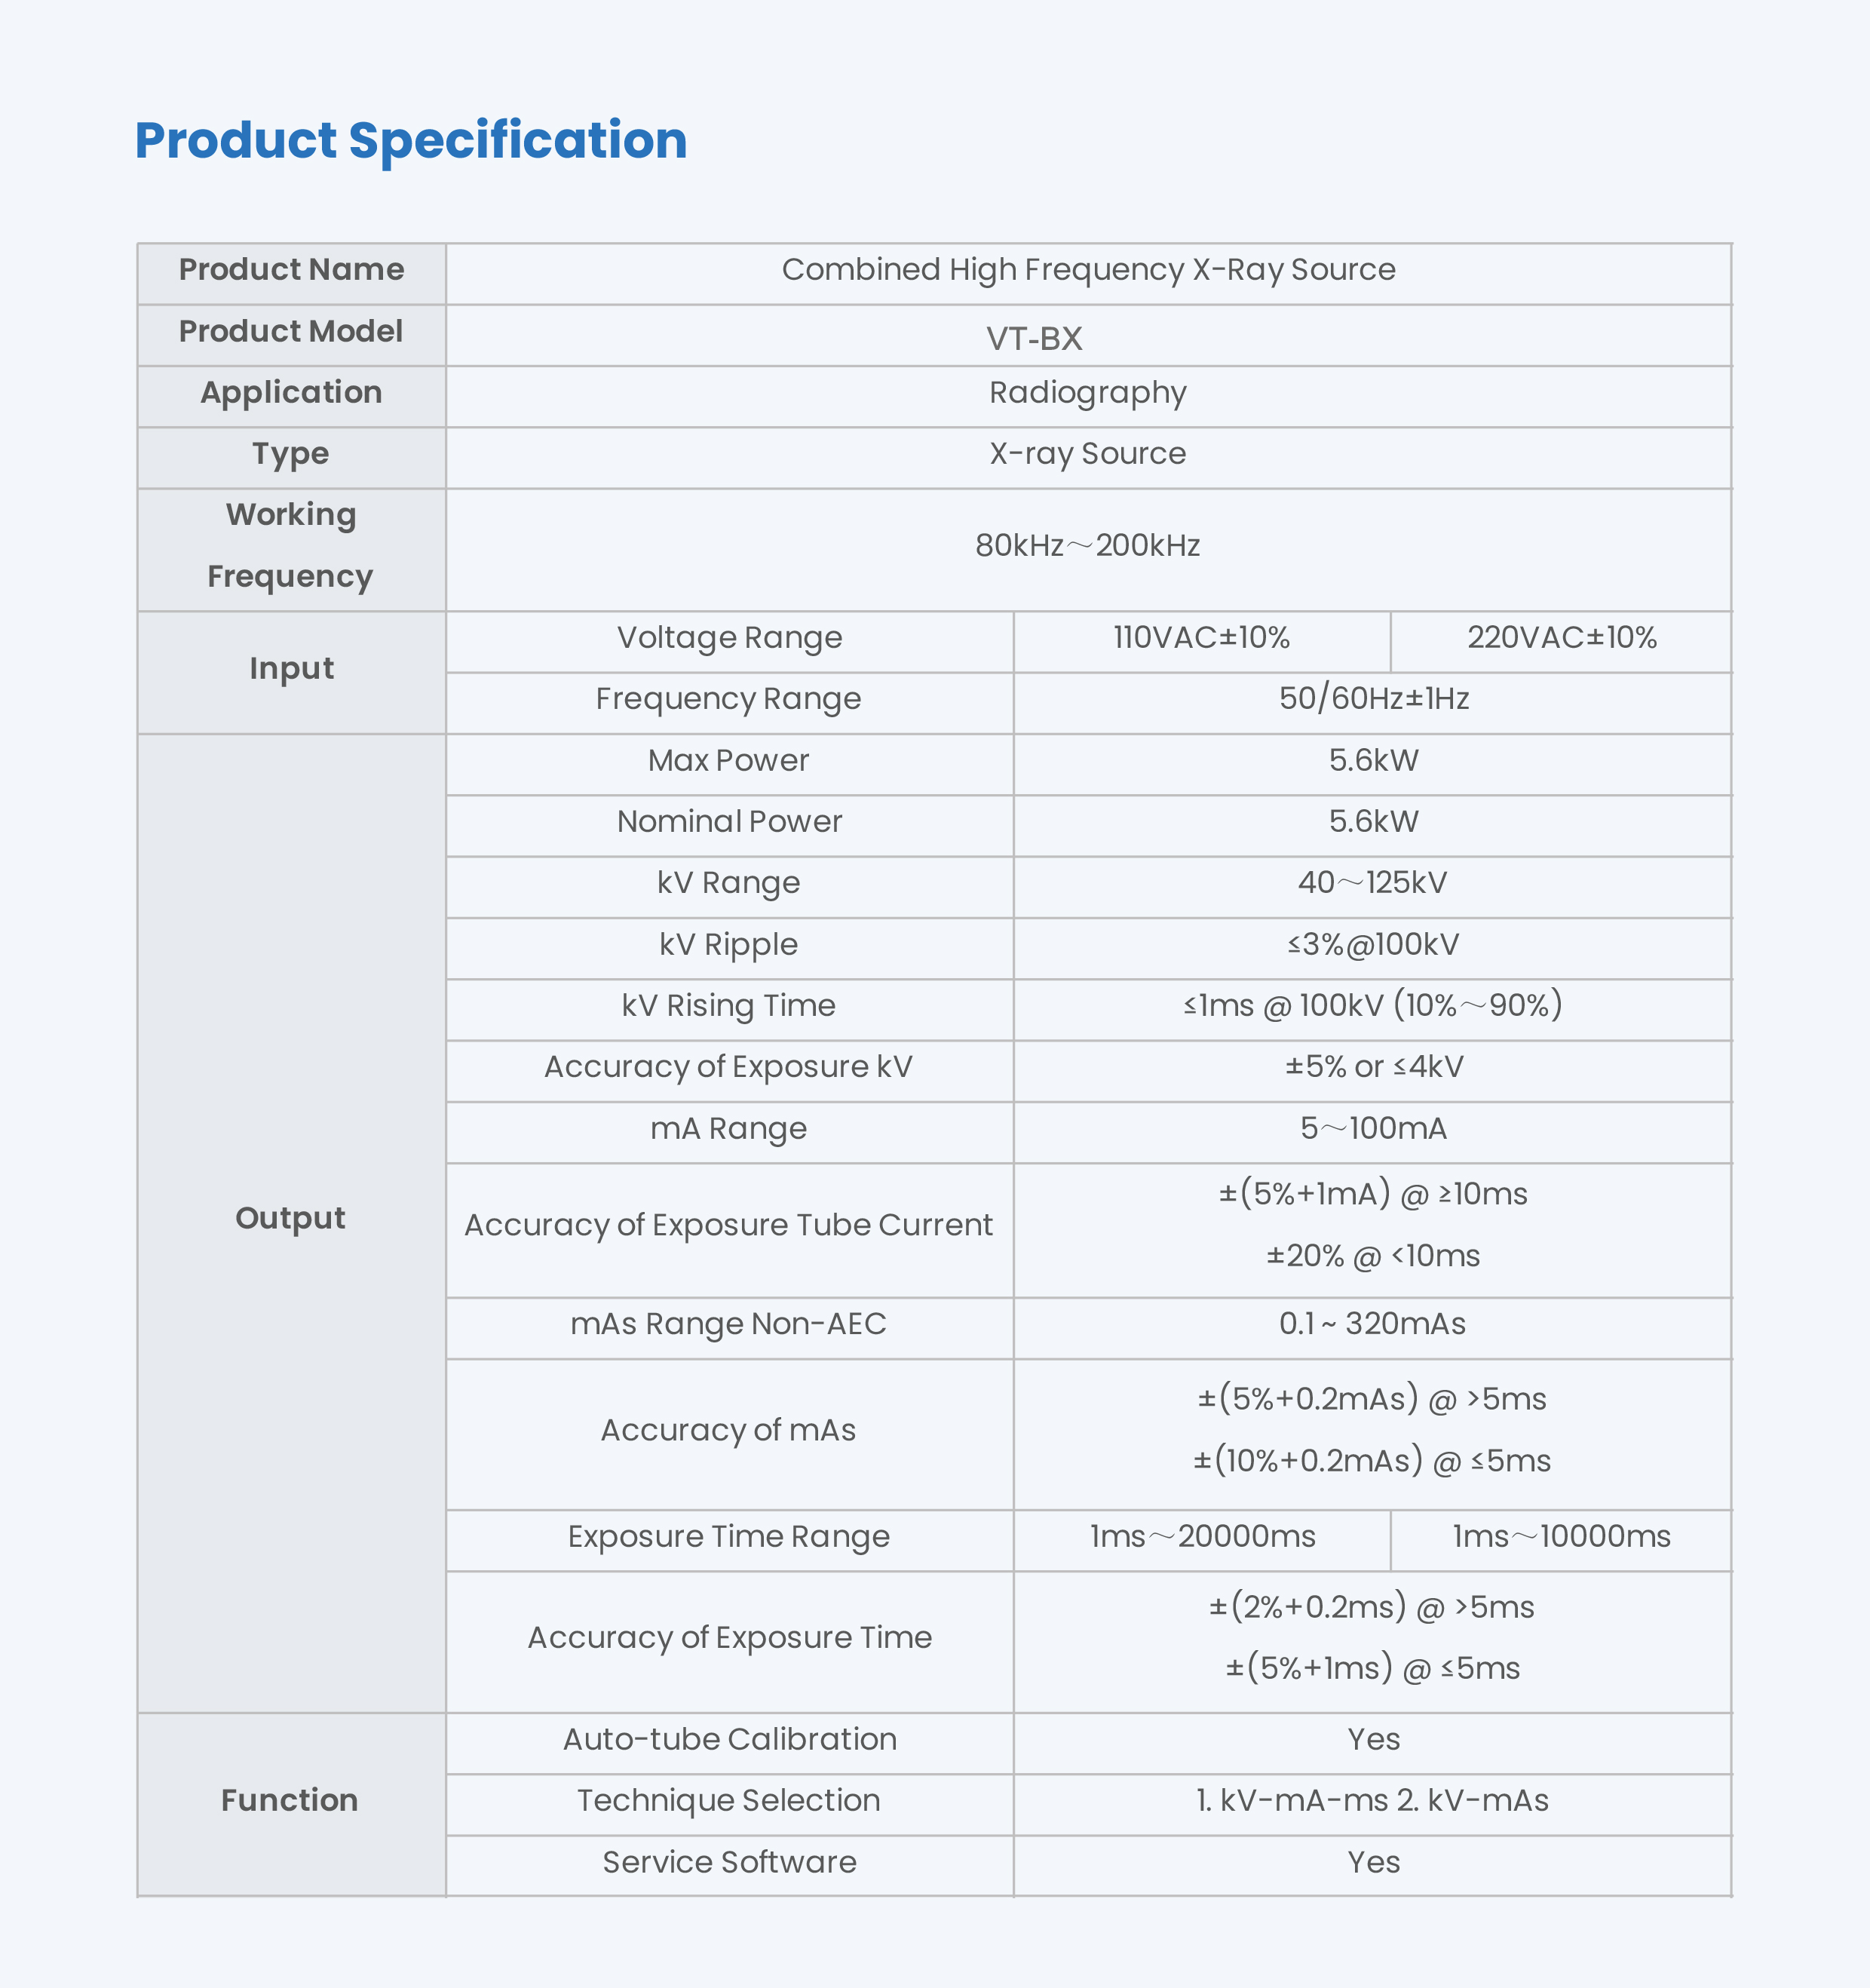Viewport: 1870px width, 1988px height.
Task: Click the 5~100mA range value
Action: pyautogui.click(x=1373, y=1129)
